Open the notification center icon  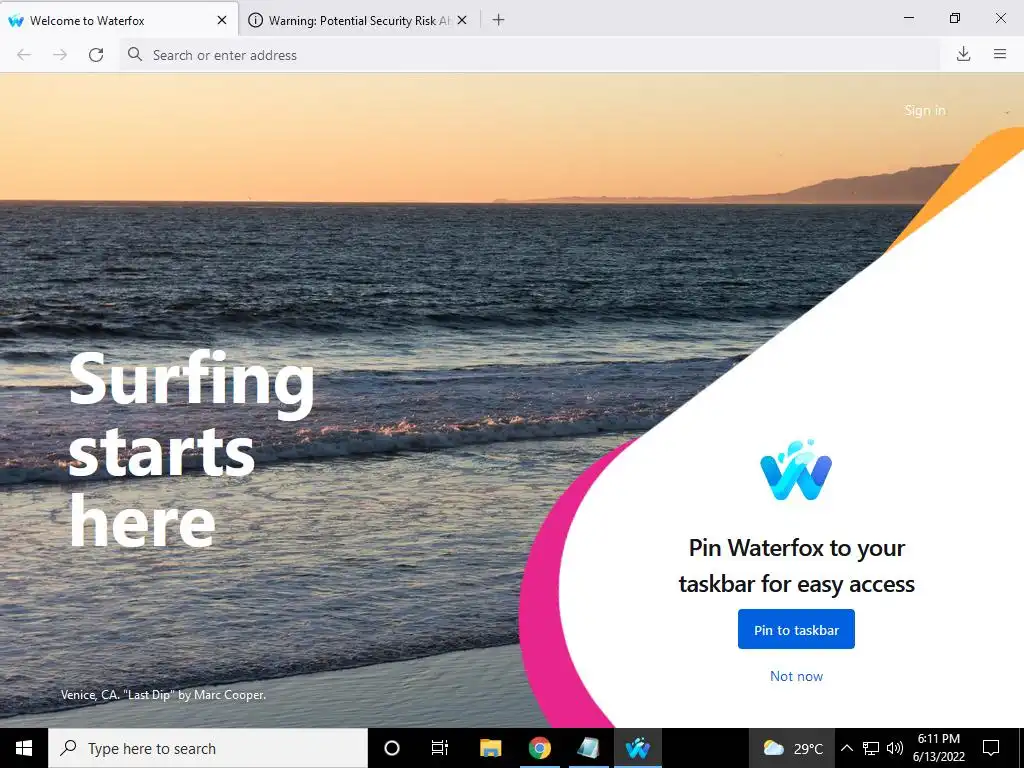point(991,748)
